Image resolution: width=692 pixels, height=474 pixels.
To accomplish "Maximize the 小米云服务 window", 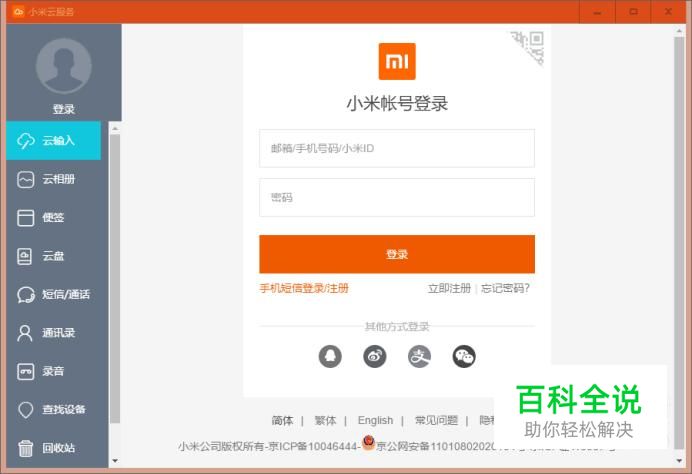I will click(633, 12).
